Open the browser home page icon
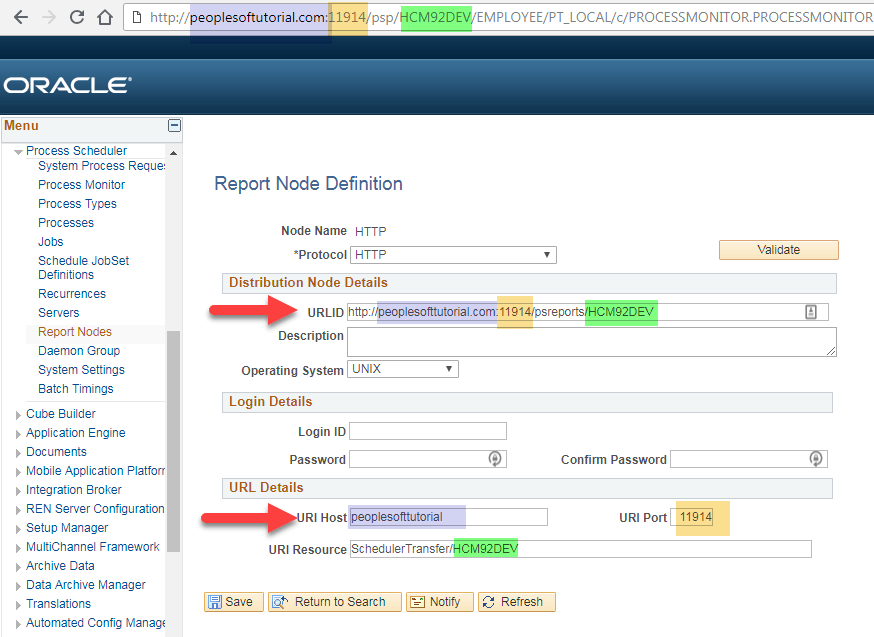This screenshot has height=637, width=874. [105, 17]
